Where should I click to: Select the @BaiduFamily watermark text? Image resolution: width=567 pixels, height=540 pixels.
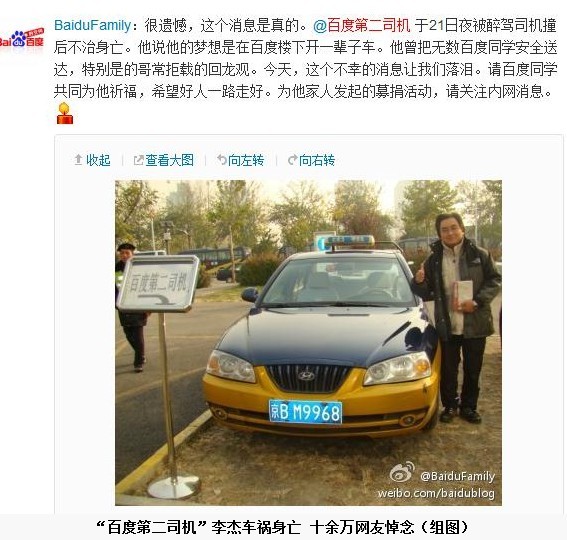tap(457, 476)
